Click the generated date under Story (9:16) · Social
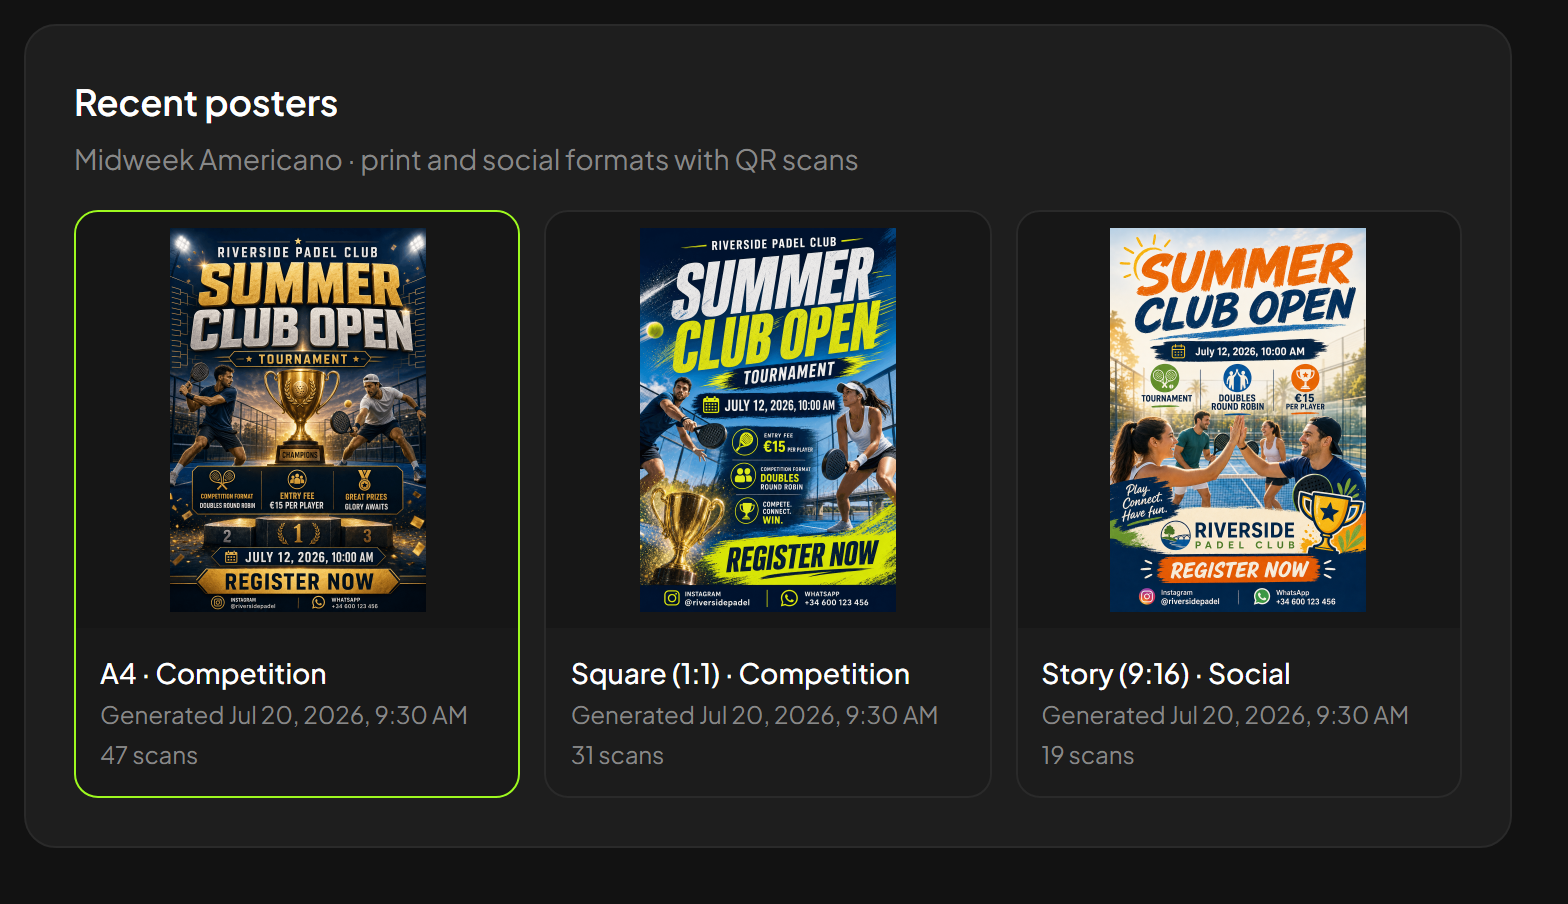This screenshot has height=904, width=1568. [1225, 716]
